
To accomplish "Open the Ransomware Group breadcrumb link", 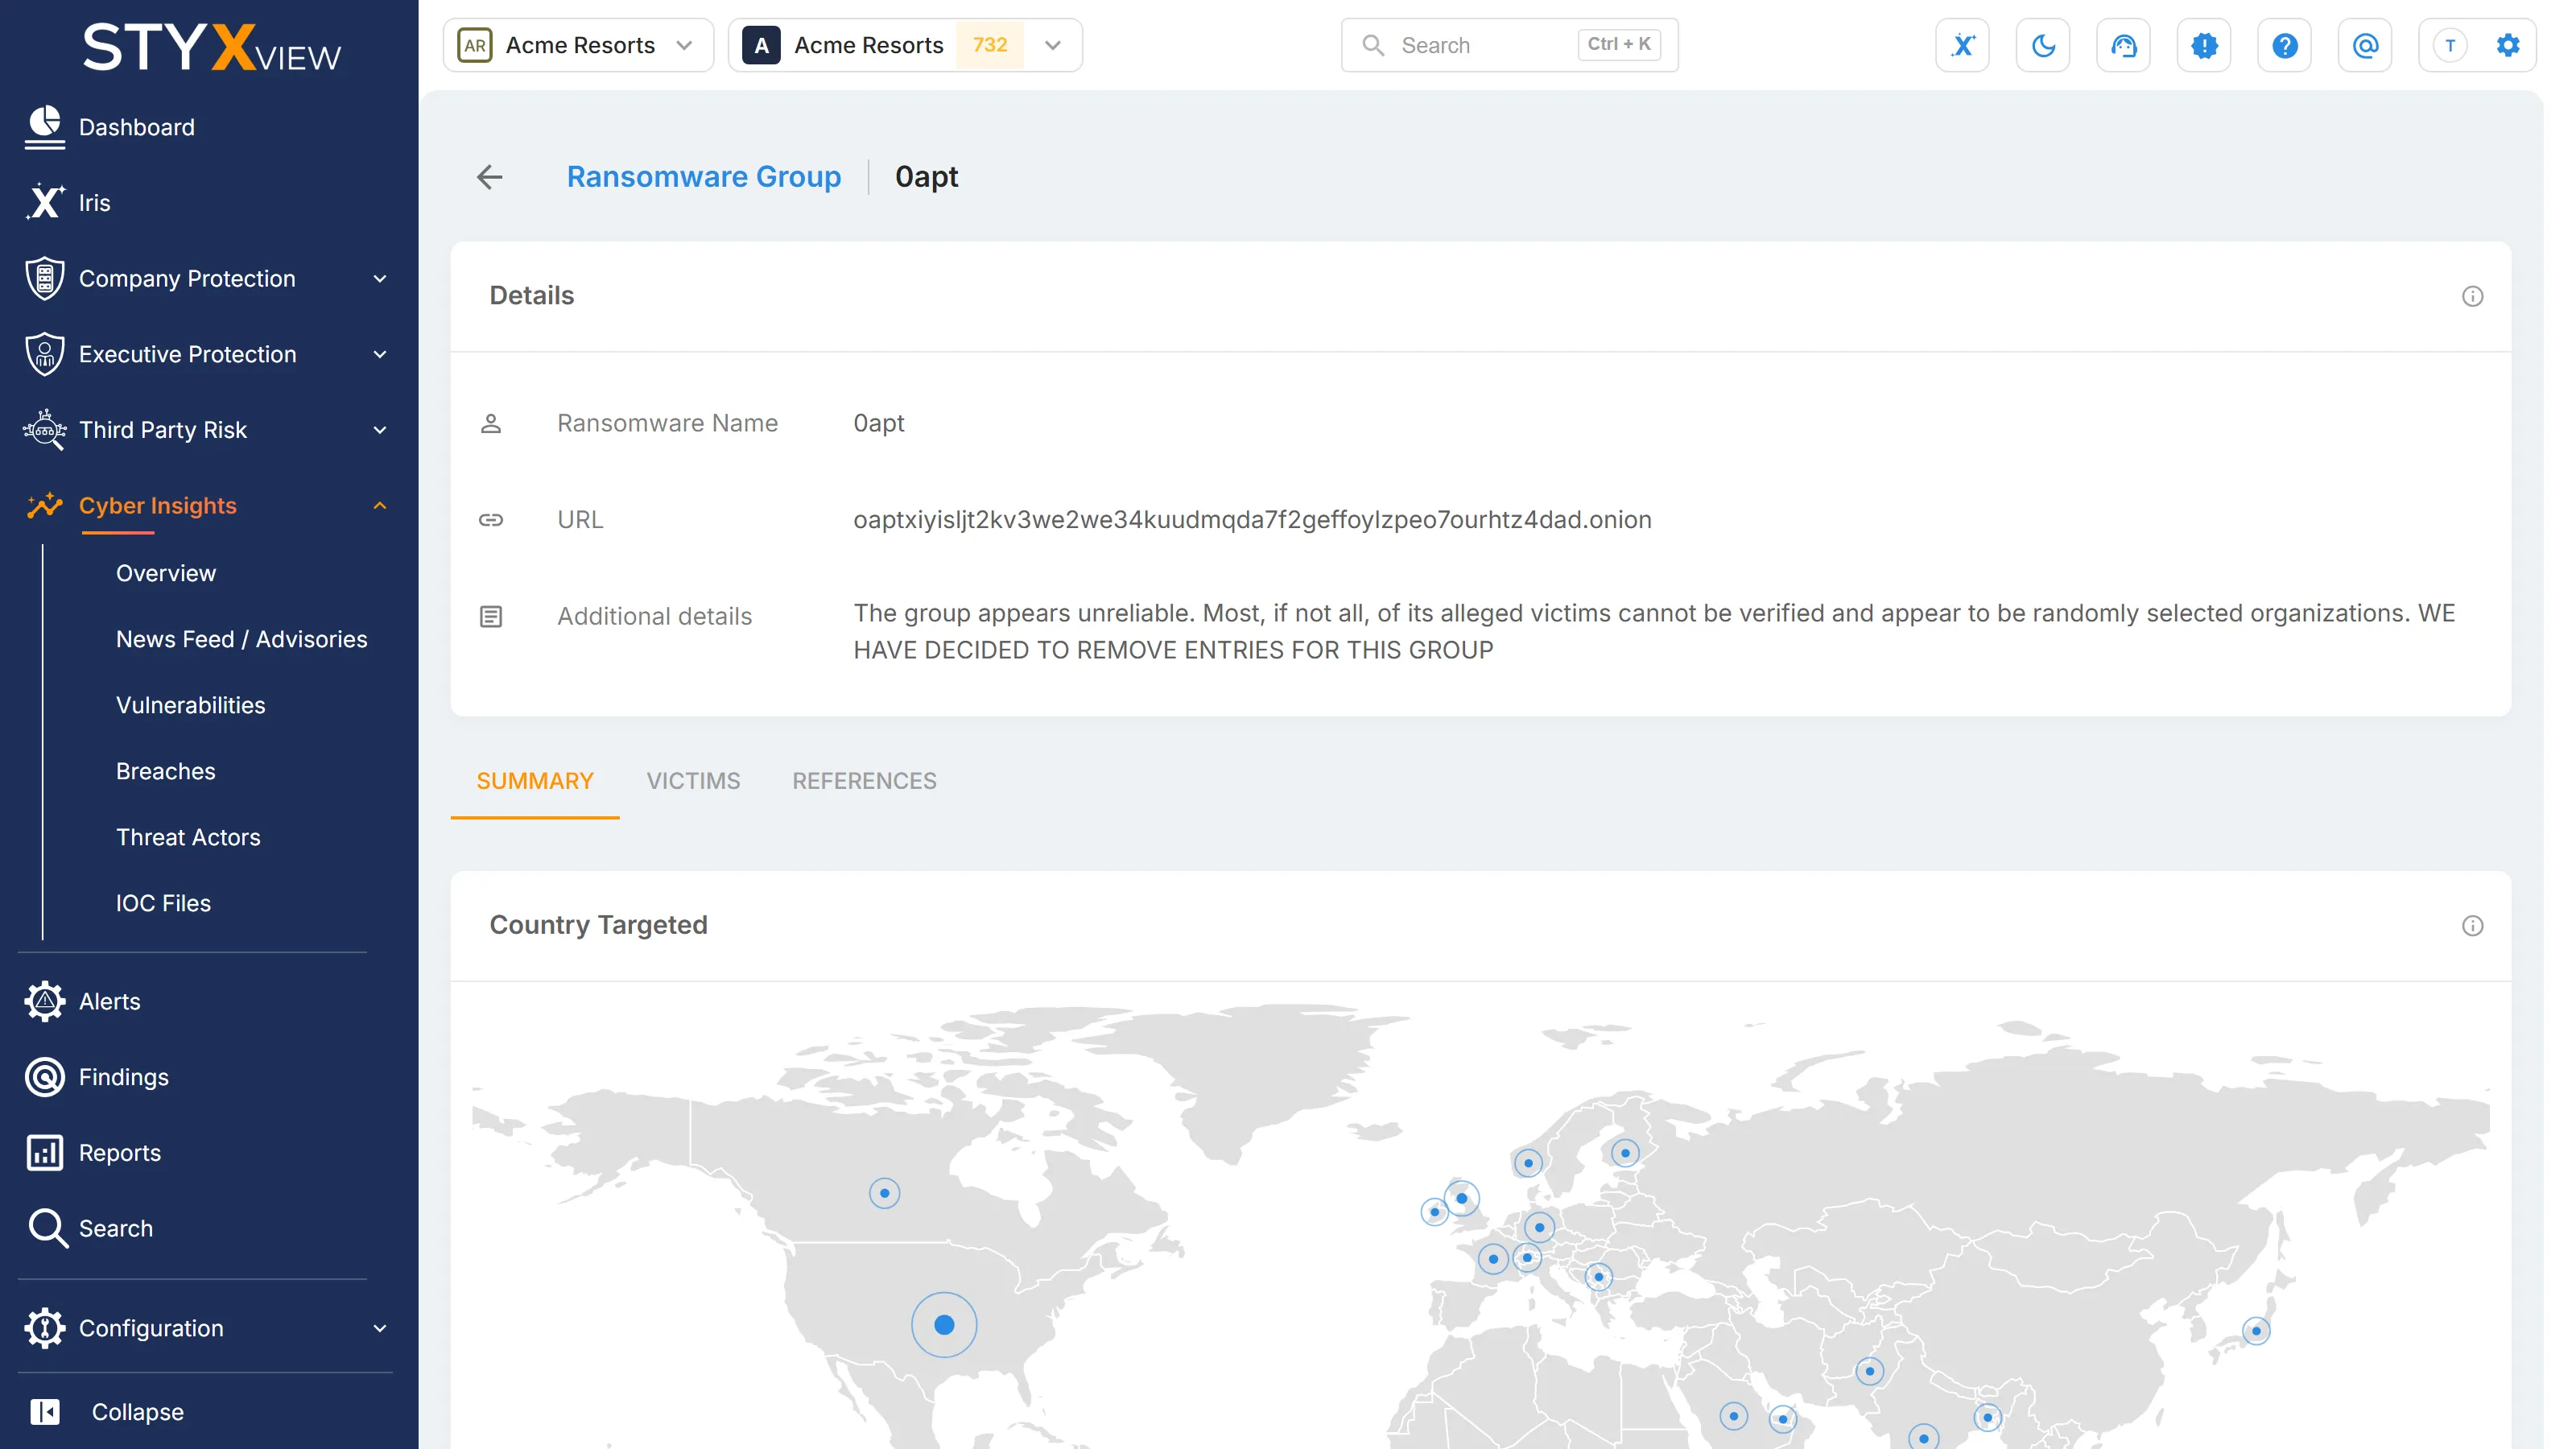I will coord(704,177).
